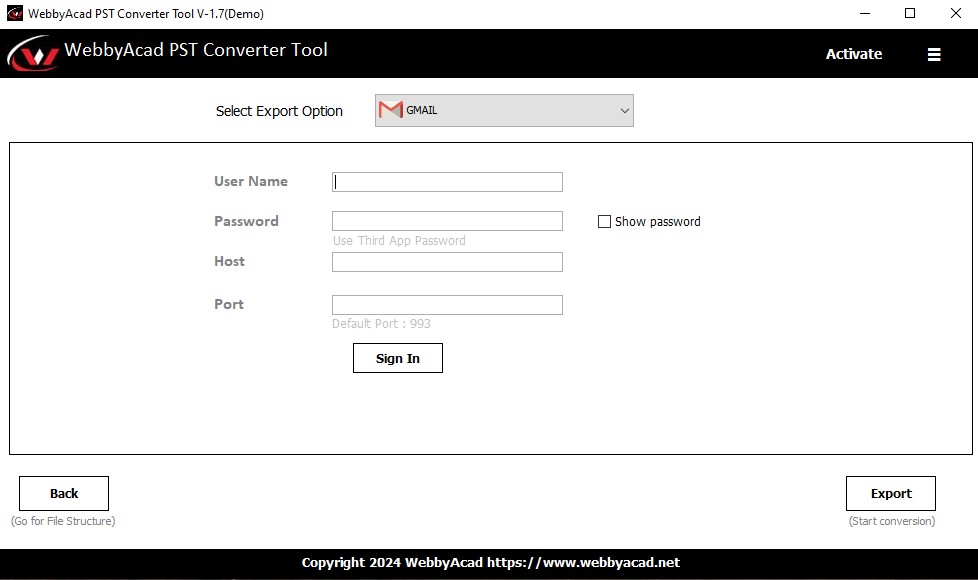
Task: Click the Back button
Action: [64, 493]
